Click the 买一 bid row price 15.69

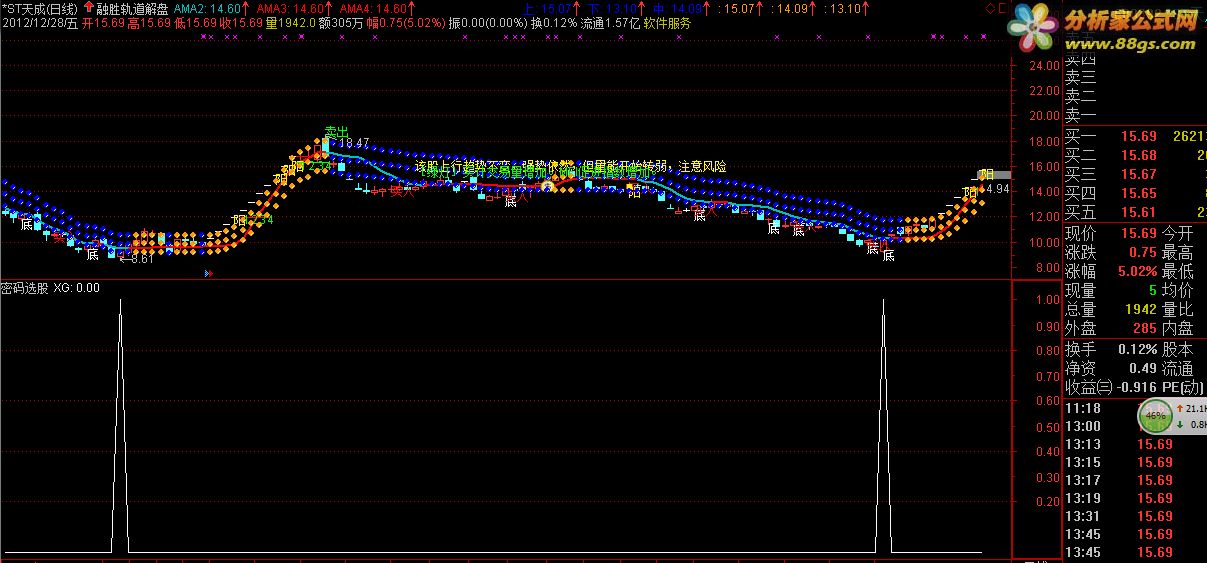tap(1138, 136)
